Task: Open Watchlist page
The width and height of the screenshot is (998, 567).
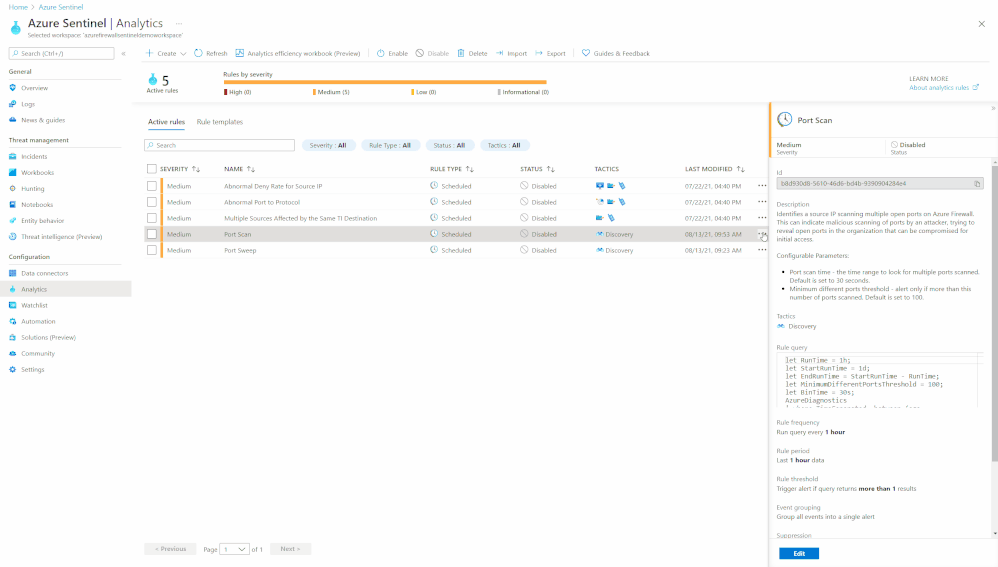Action: pyautogui.click(x=34, y=305)
